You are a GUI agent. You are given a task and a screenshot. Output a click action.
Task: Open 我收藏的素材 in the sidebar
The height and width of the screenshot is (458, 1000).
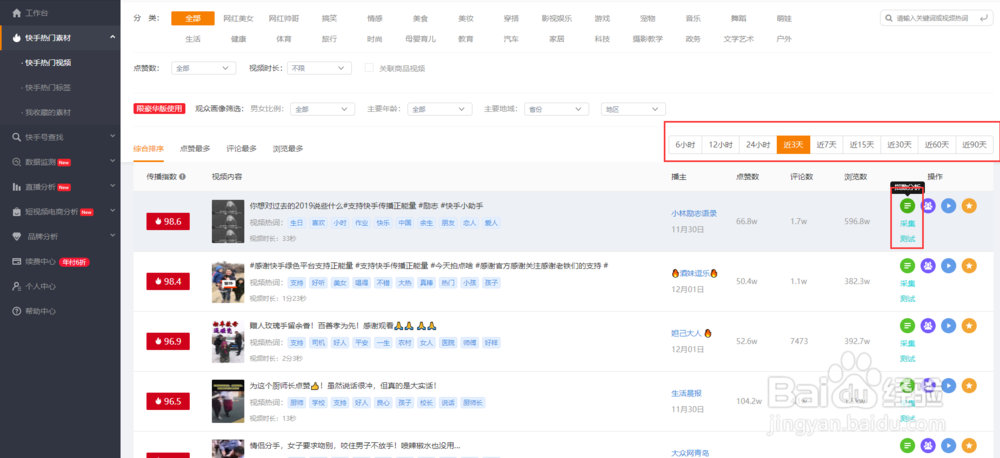(x=47, y=112)
